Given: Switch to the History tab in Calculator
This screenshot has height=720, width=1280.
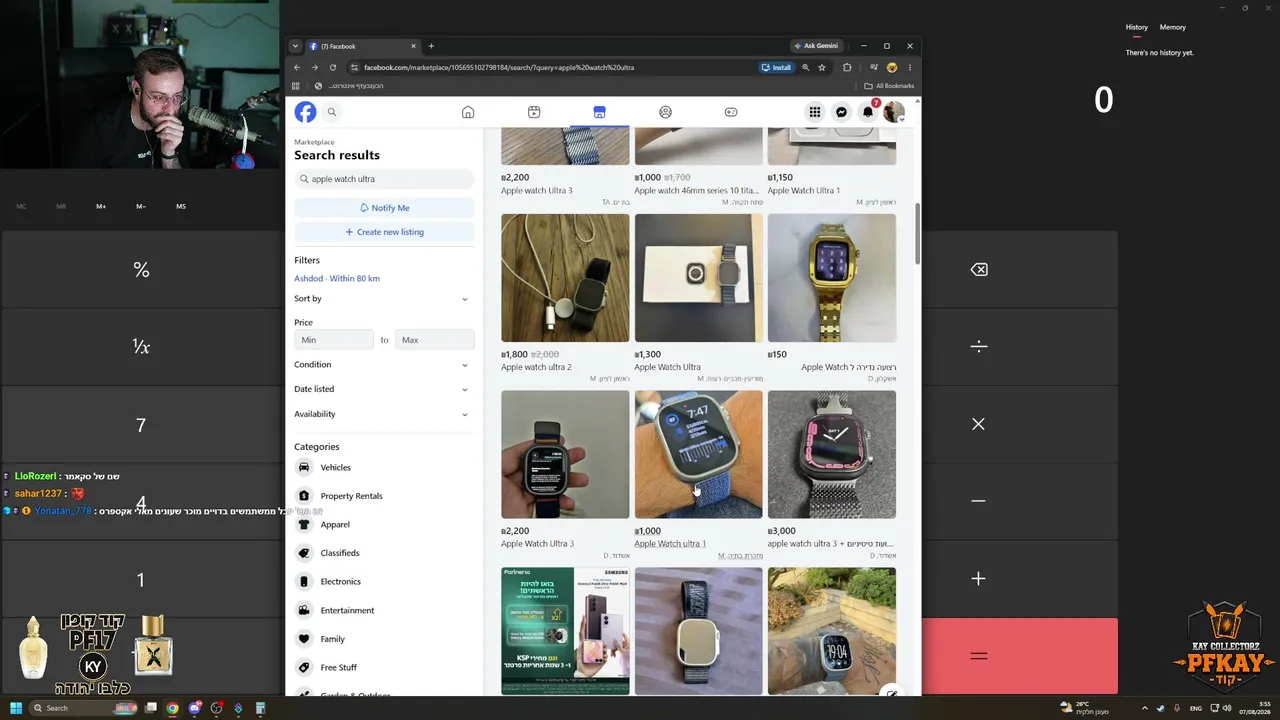Looking at the screenshot, I should coord(1137,27).
